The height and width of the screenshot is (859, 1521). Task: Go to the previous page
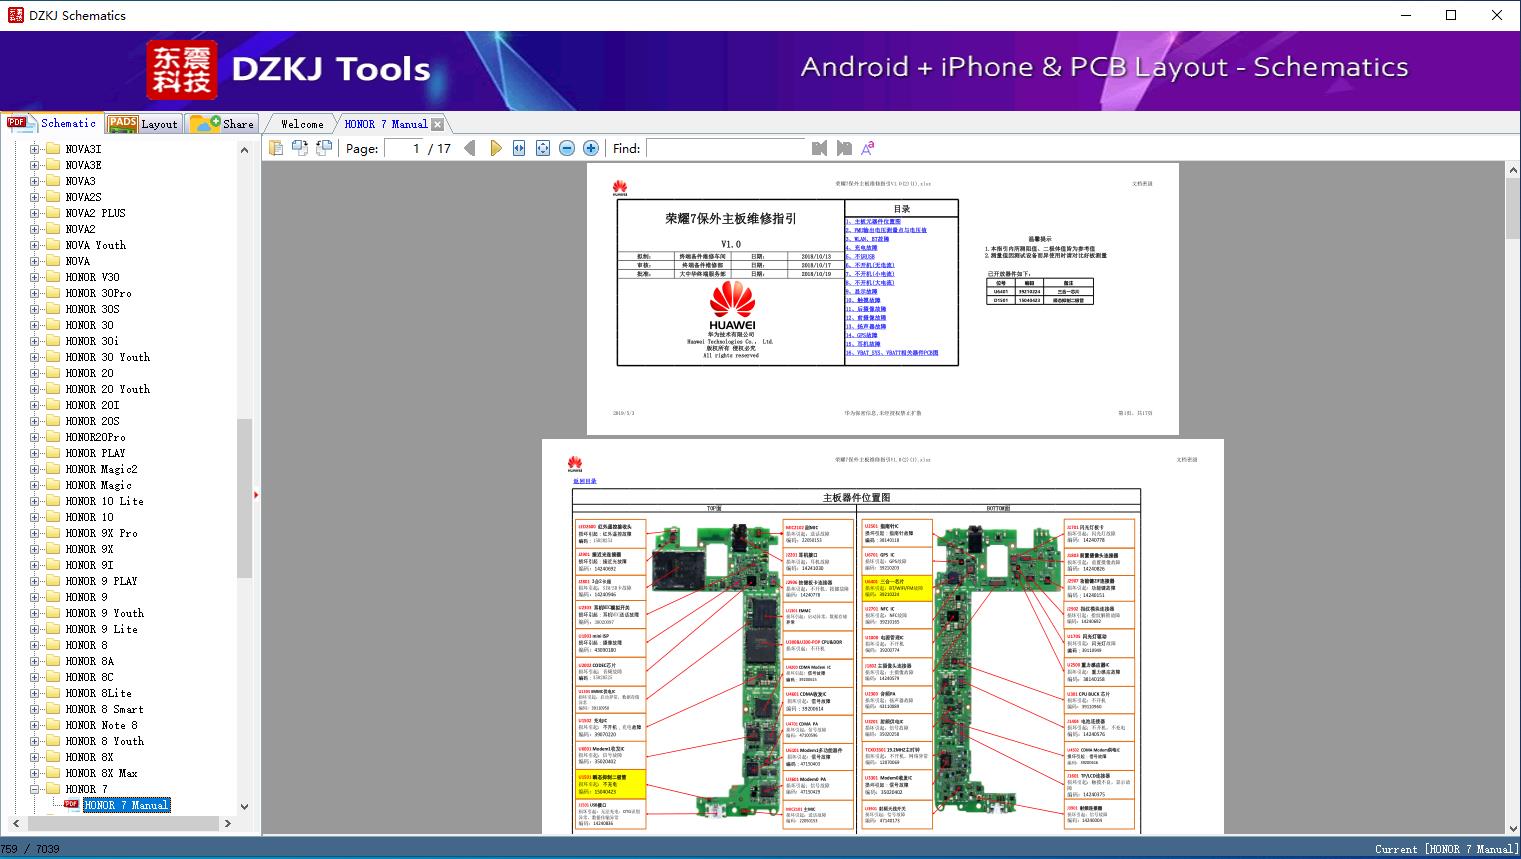tap(470, 148)
